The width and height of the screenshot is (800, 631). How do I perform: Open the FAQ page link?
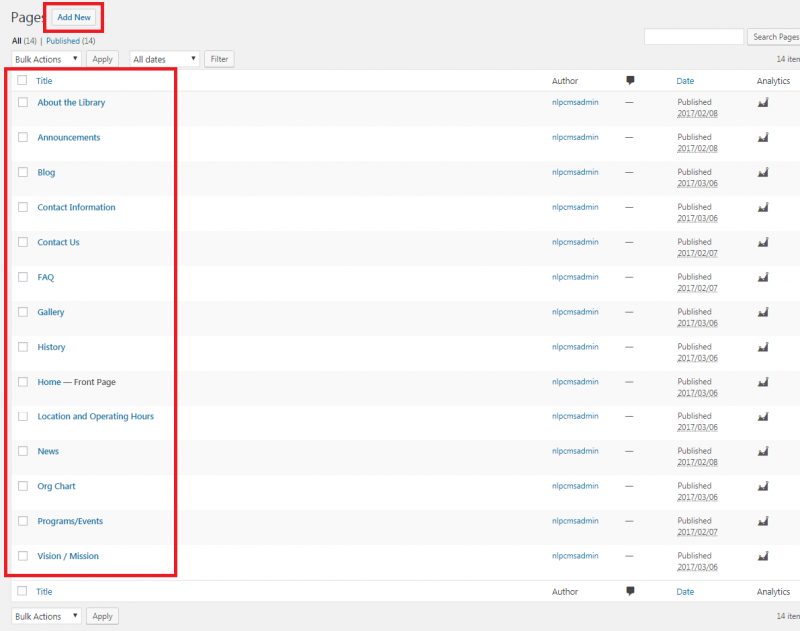(45, 277)
